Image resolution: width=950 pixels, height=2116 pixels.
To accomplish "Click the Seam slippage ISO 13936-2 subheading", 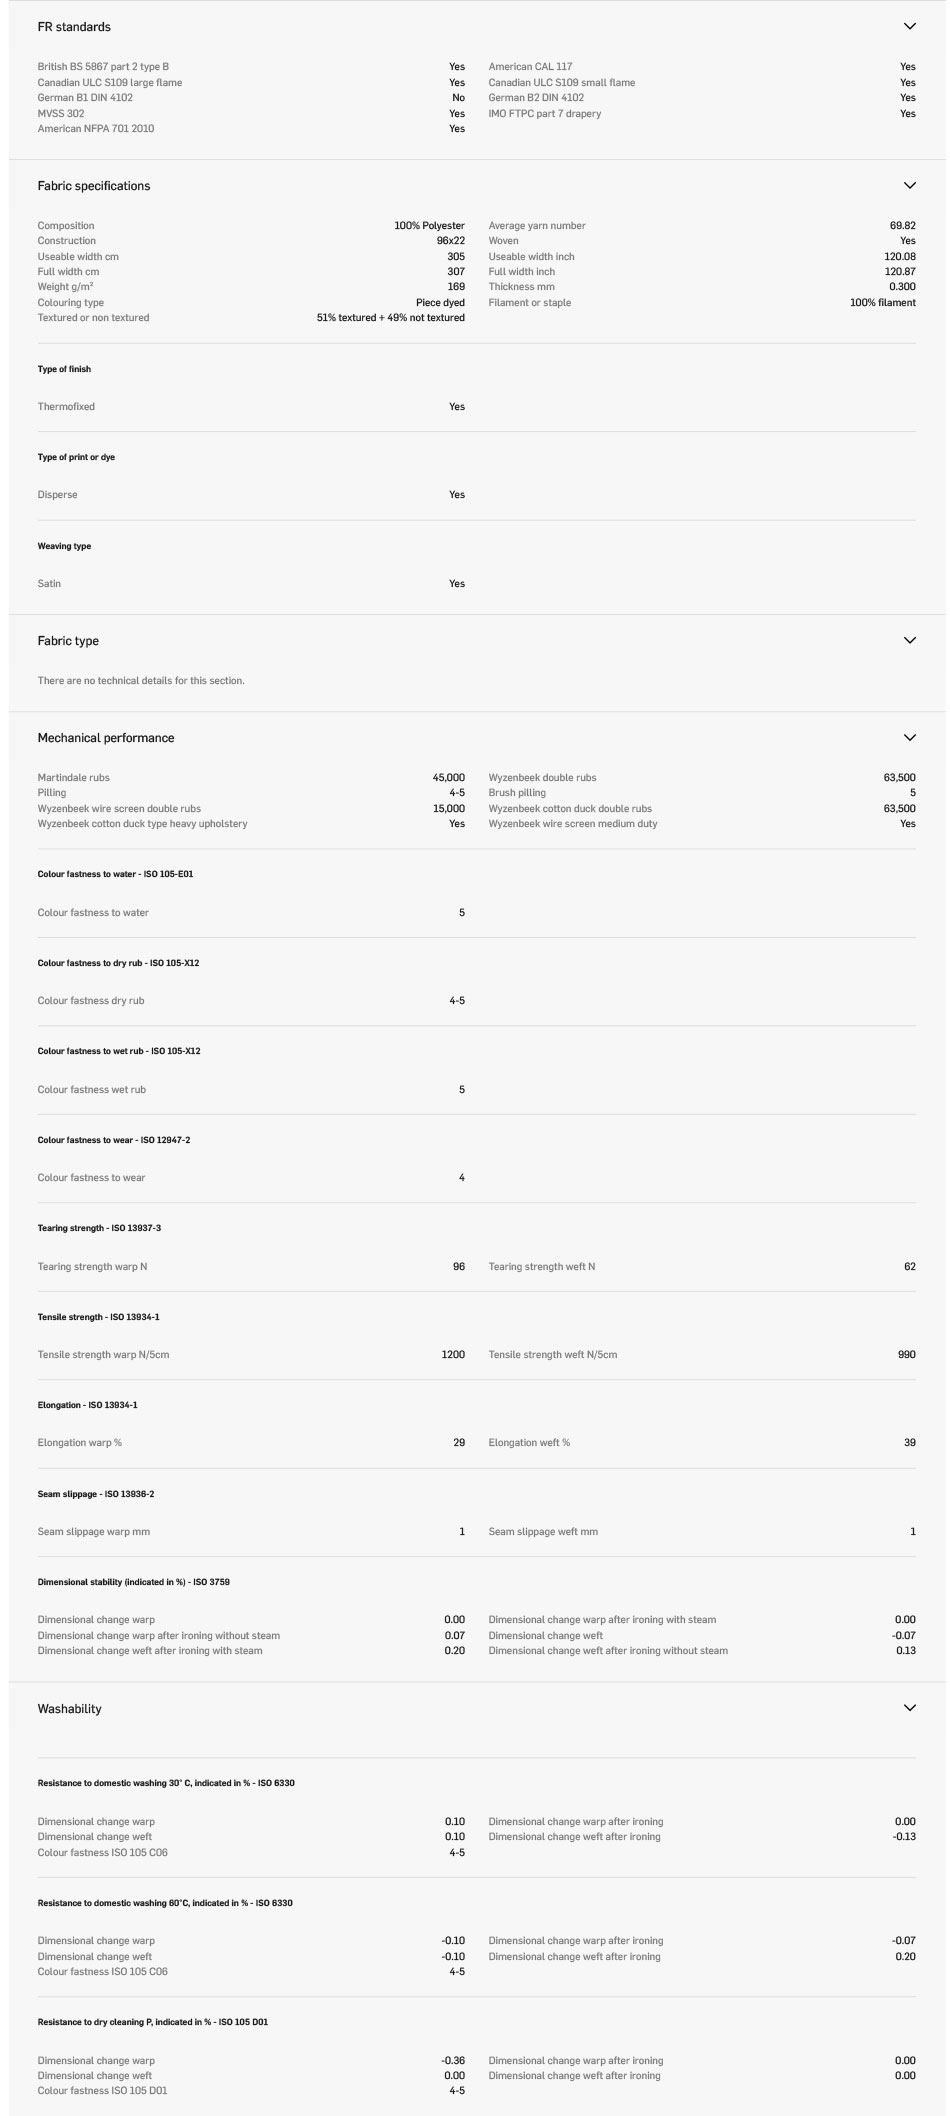I will click(96, 1494).
